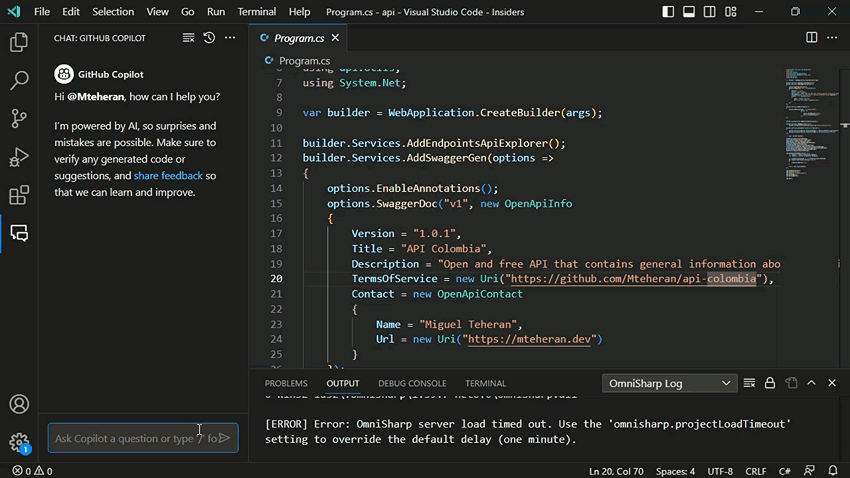Open the Run menu

216,12
